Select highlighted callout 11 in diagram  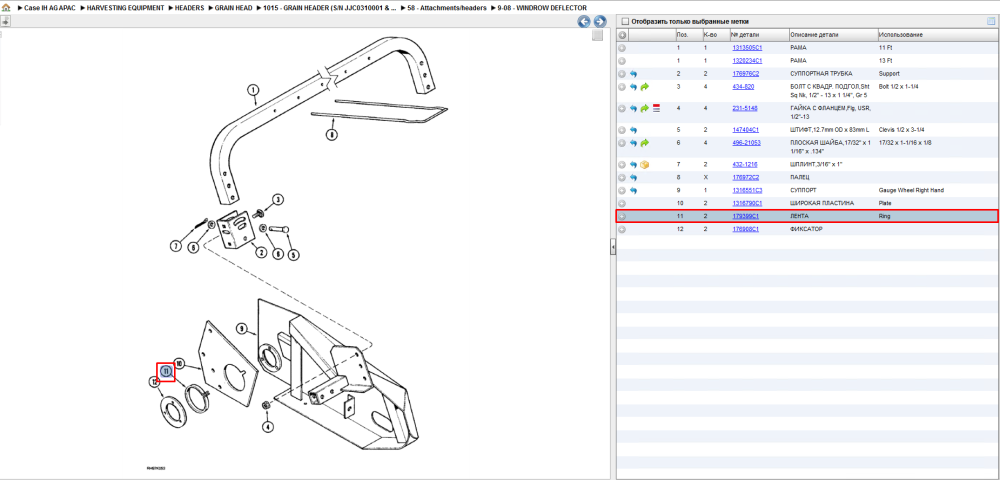point(166,372)
